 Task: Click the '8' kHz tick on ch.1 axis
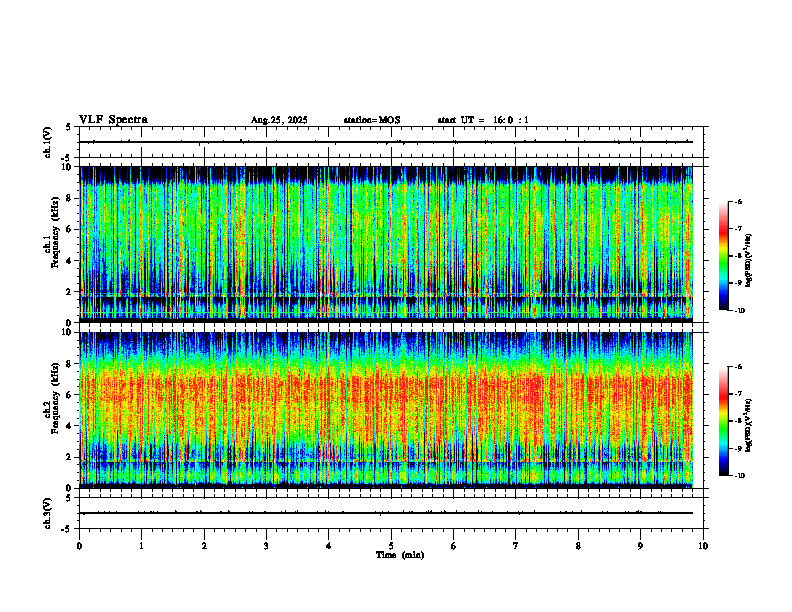tap(70, 198)
